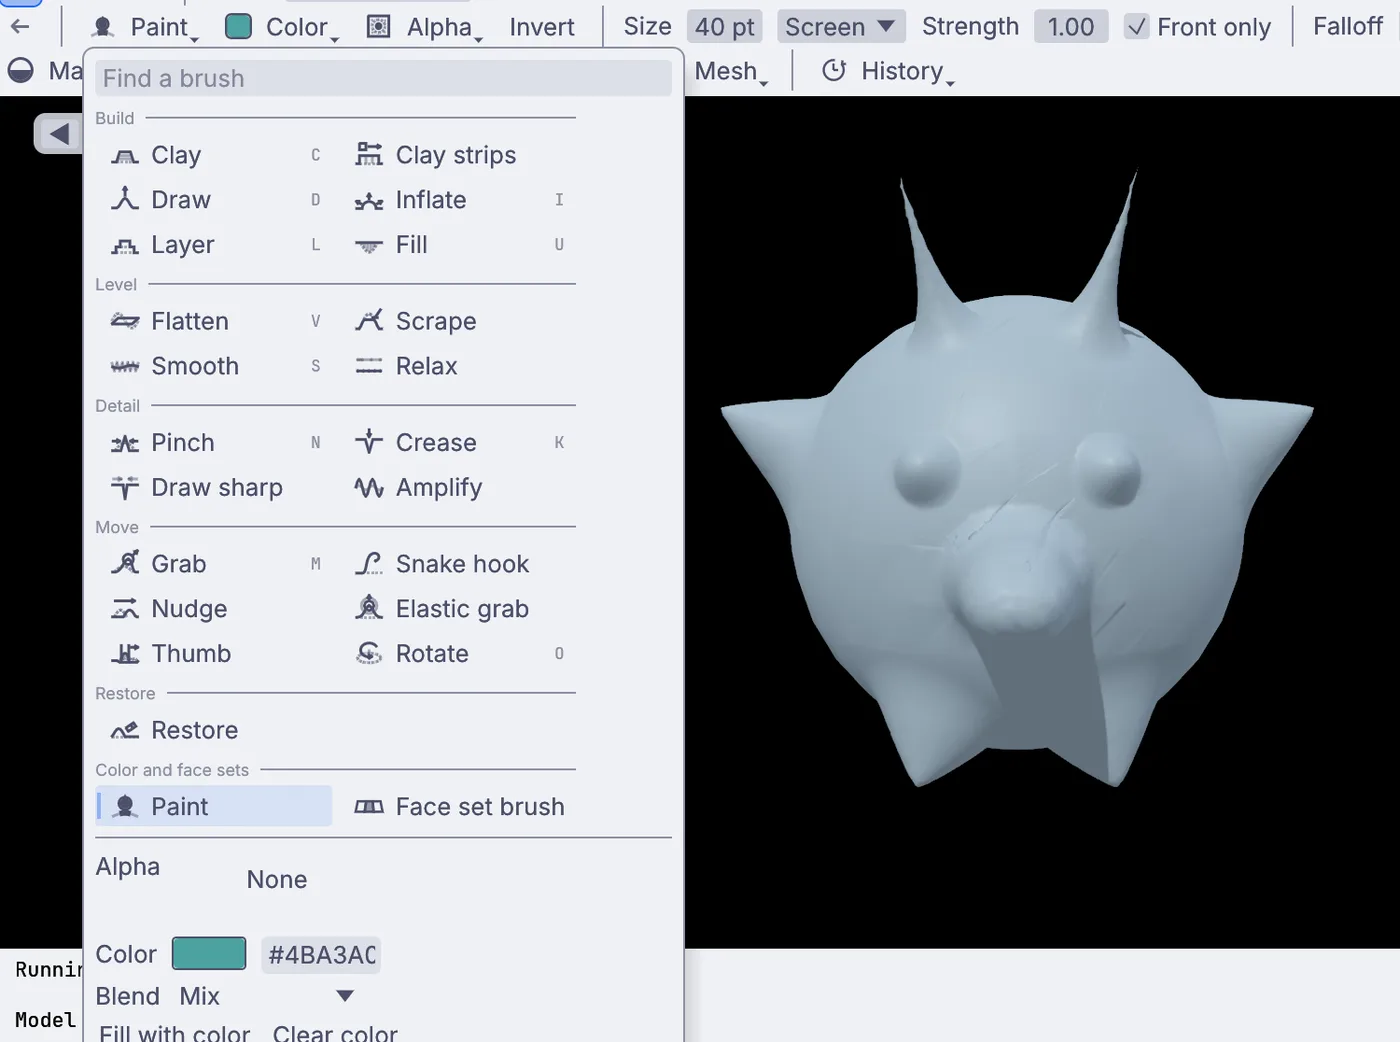Select the Amplify brush

[x=458, y=488]
